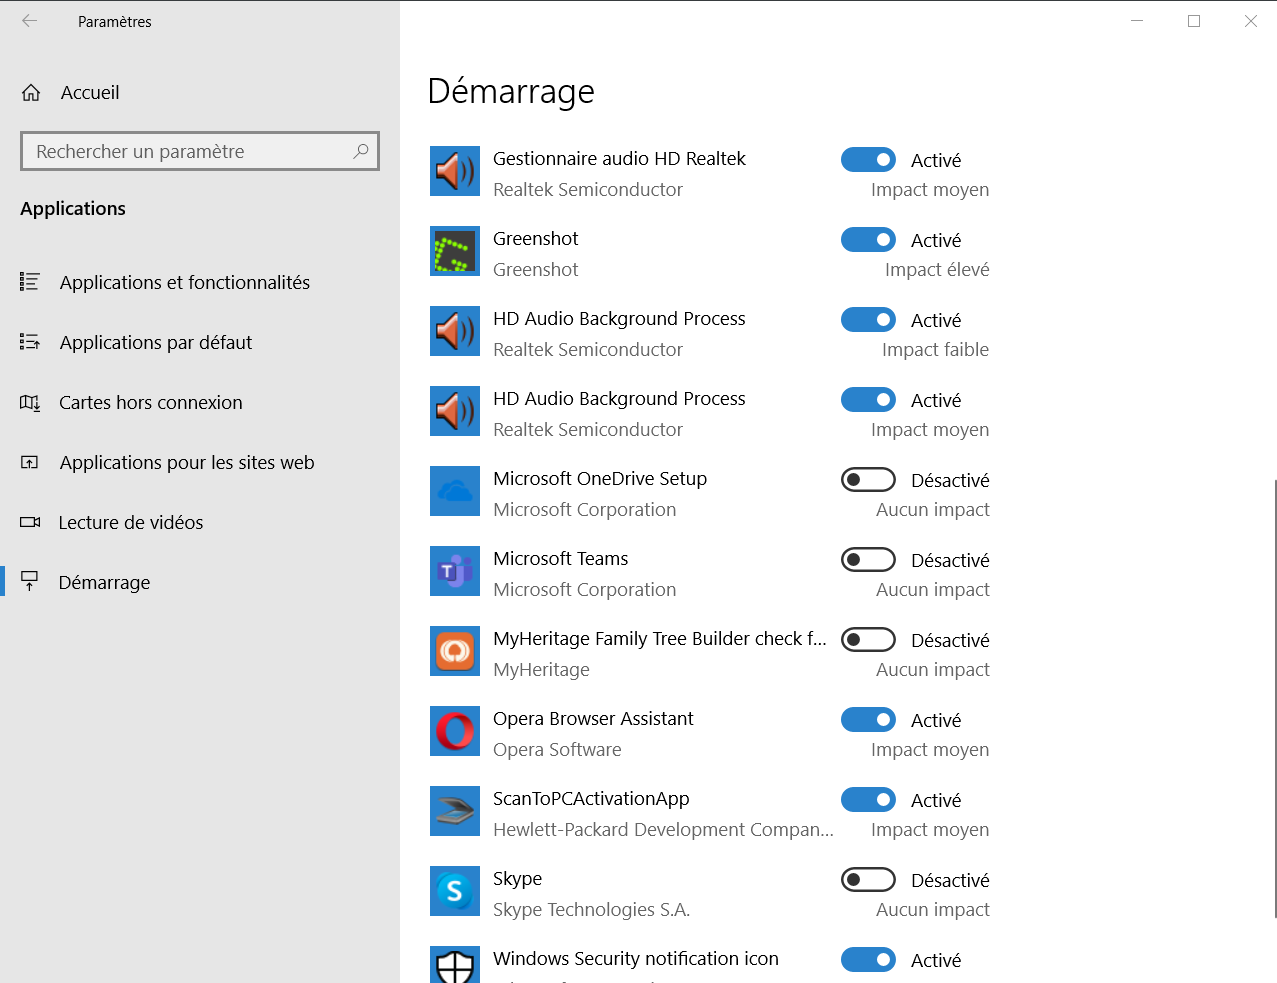
Task: Click the Impact faible label
Action: pyautogui.click(x=935, y=349)
